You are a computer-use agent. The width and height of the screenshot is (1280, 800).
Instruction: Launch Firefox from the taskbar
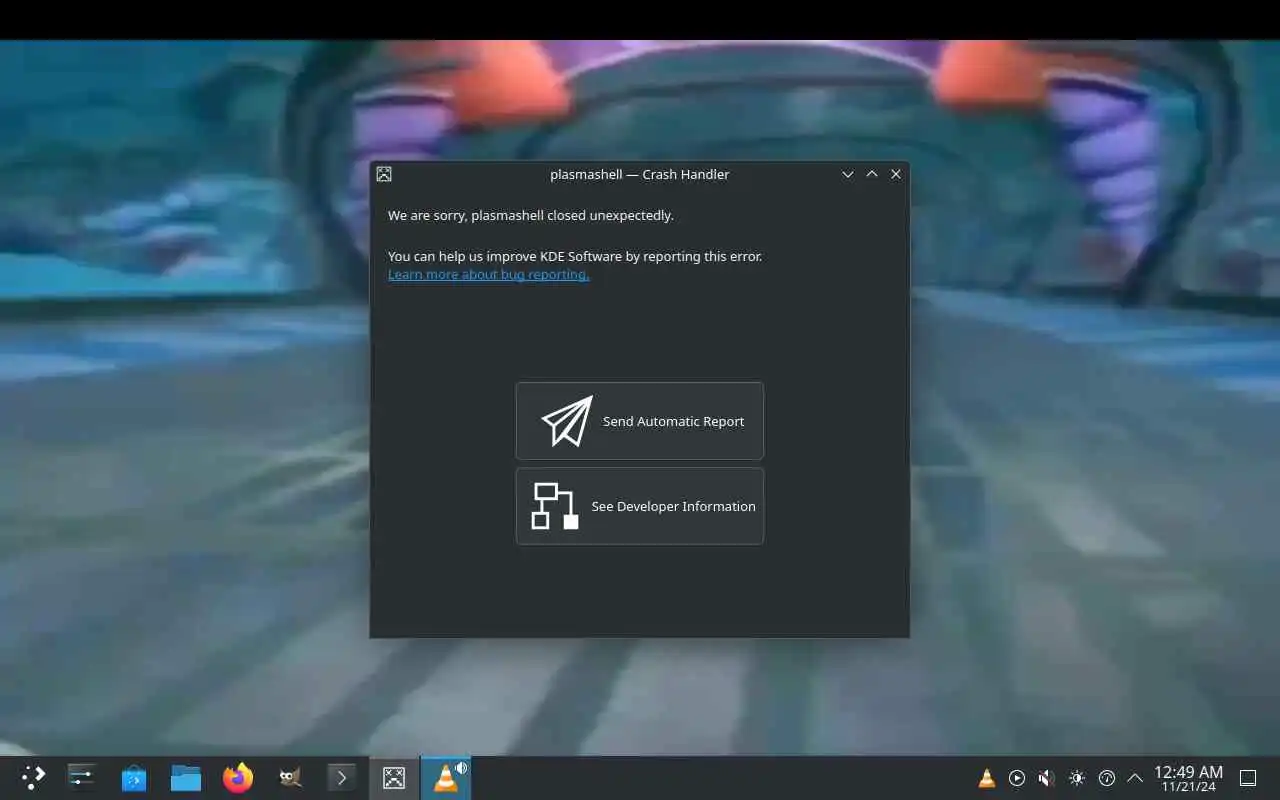tap(238, 777)
